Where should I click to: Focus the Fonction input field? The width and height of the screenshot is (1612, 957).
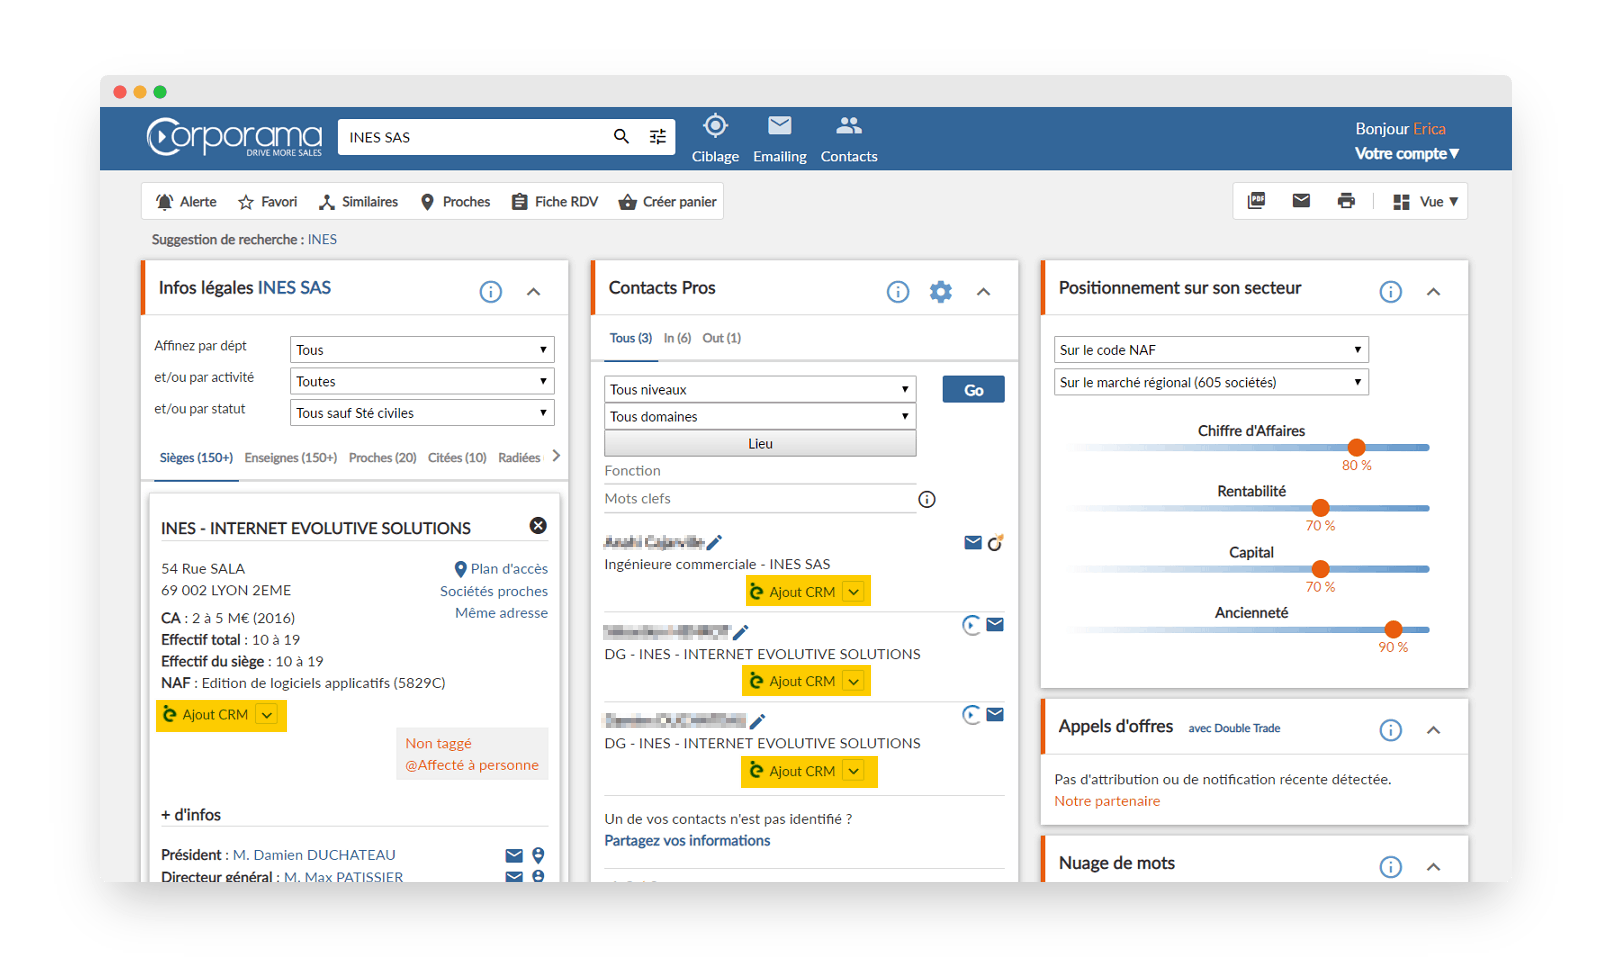click(760, 471)
